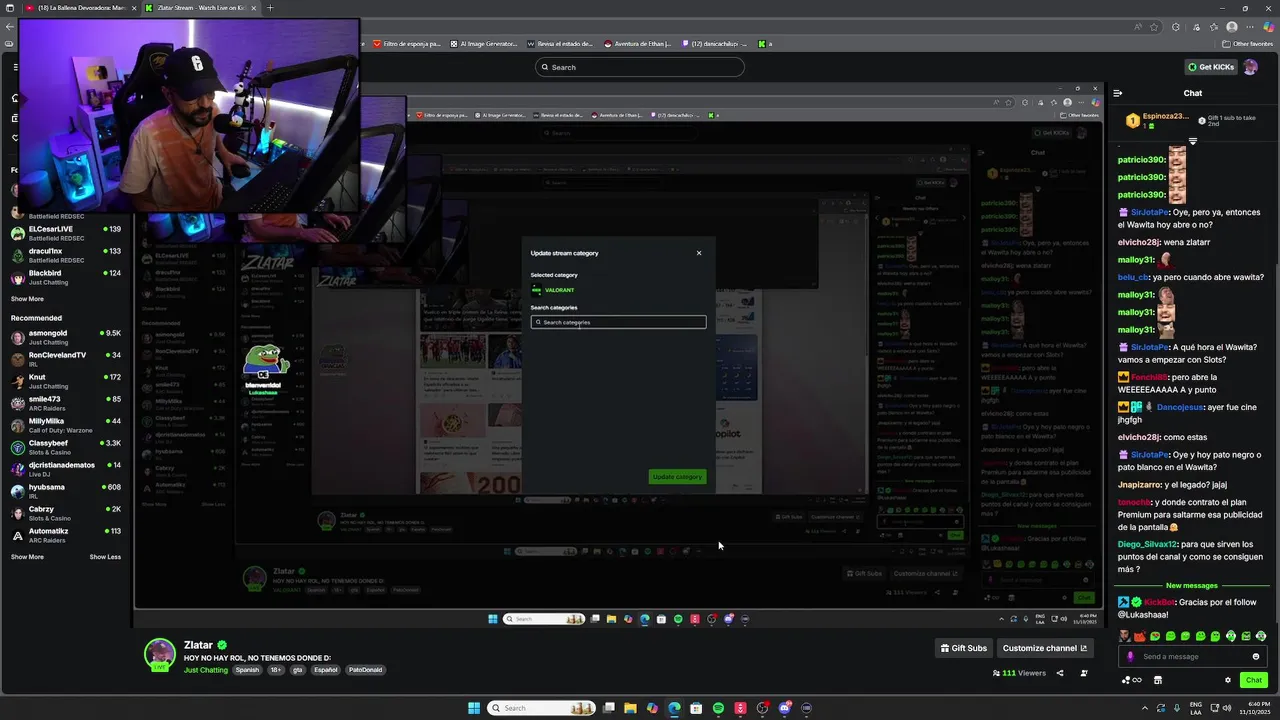
Task: Open emote picker in message box
Action: tap(1256, 657)
